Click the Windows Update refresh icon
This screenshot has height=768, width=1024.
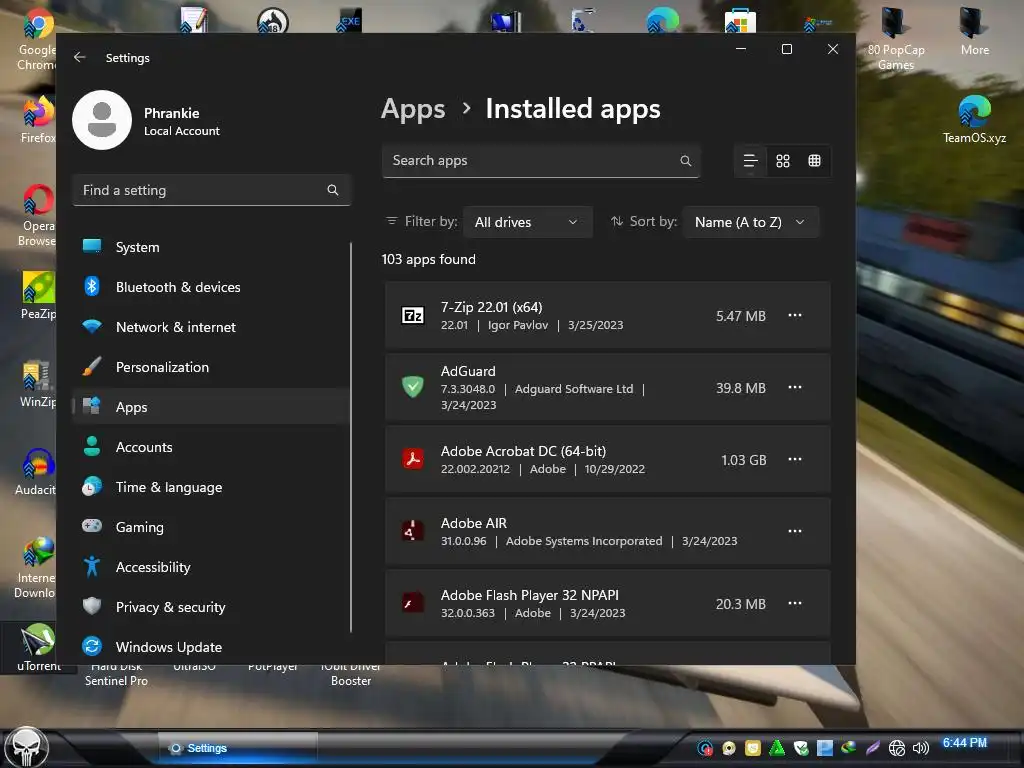(x=92, y=646)
